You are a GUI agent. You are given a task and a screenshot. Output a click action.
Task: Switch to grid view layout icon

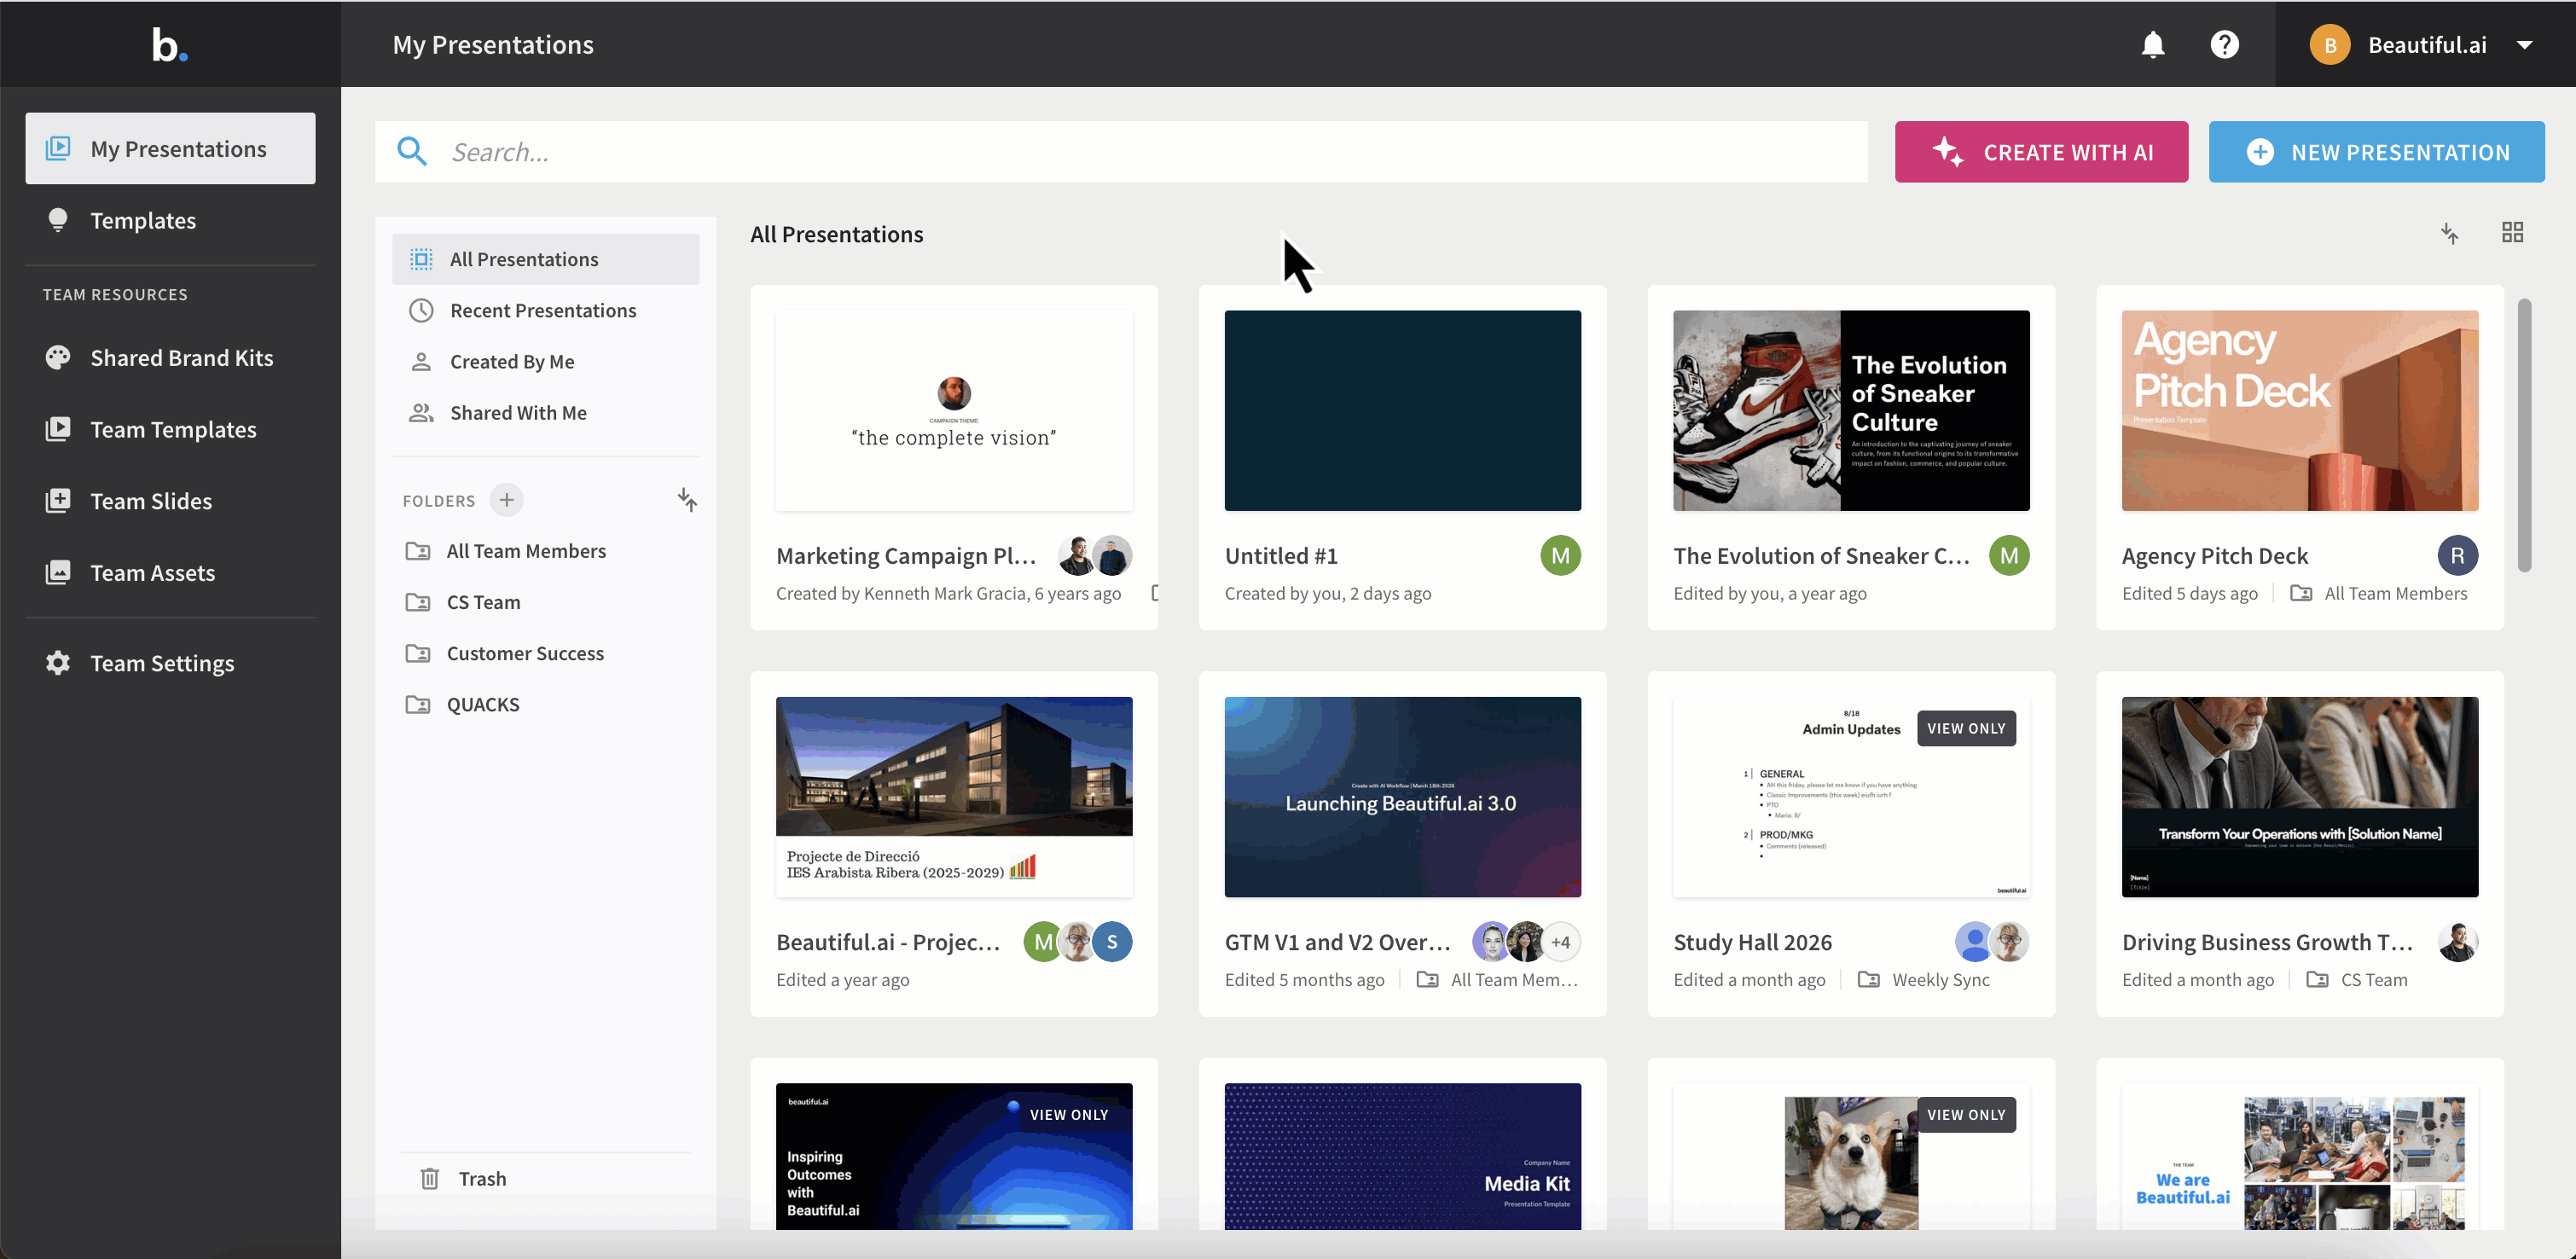[2512, 233]
